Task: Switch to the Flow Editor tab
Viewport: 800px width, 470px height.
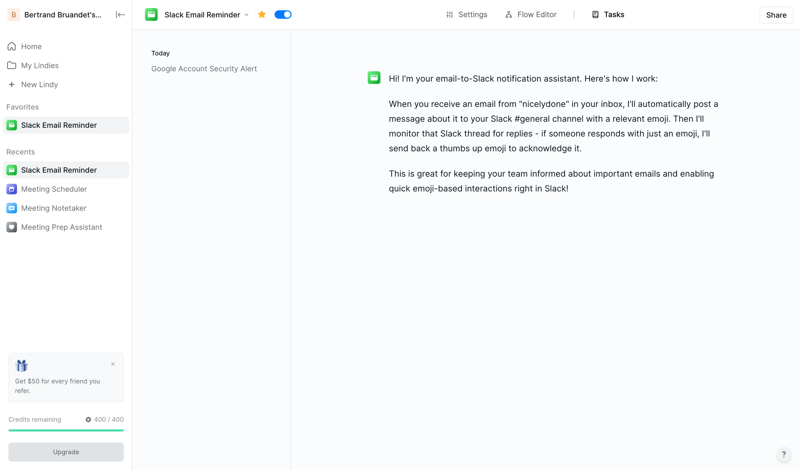Action: (x=531, y=15)
